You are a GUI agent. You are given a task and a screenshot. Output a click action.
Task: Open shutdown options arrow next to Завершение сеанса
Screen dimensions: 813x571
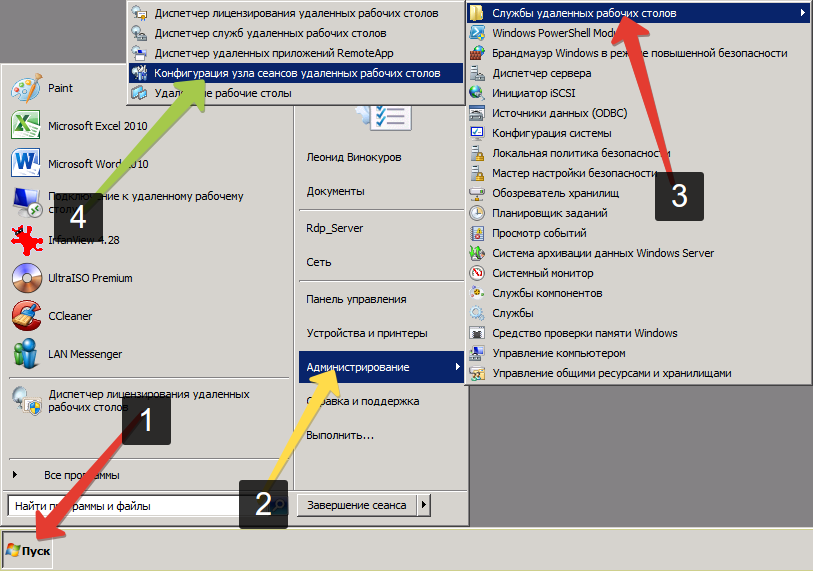[x=424, y=505]
